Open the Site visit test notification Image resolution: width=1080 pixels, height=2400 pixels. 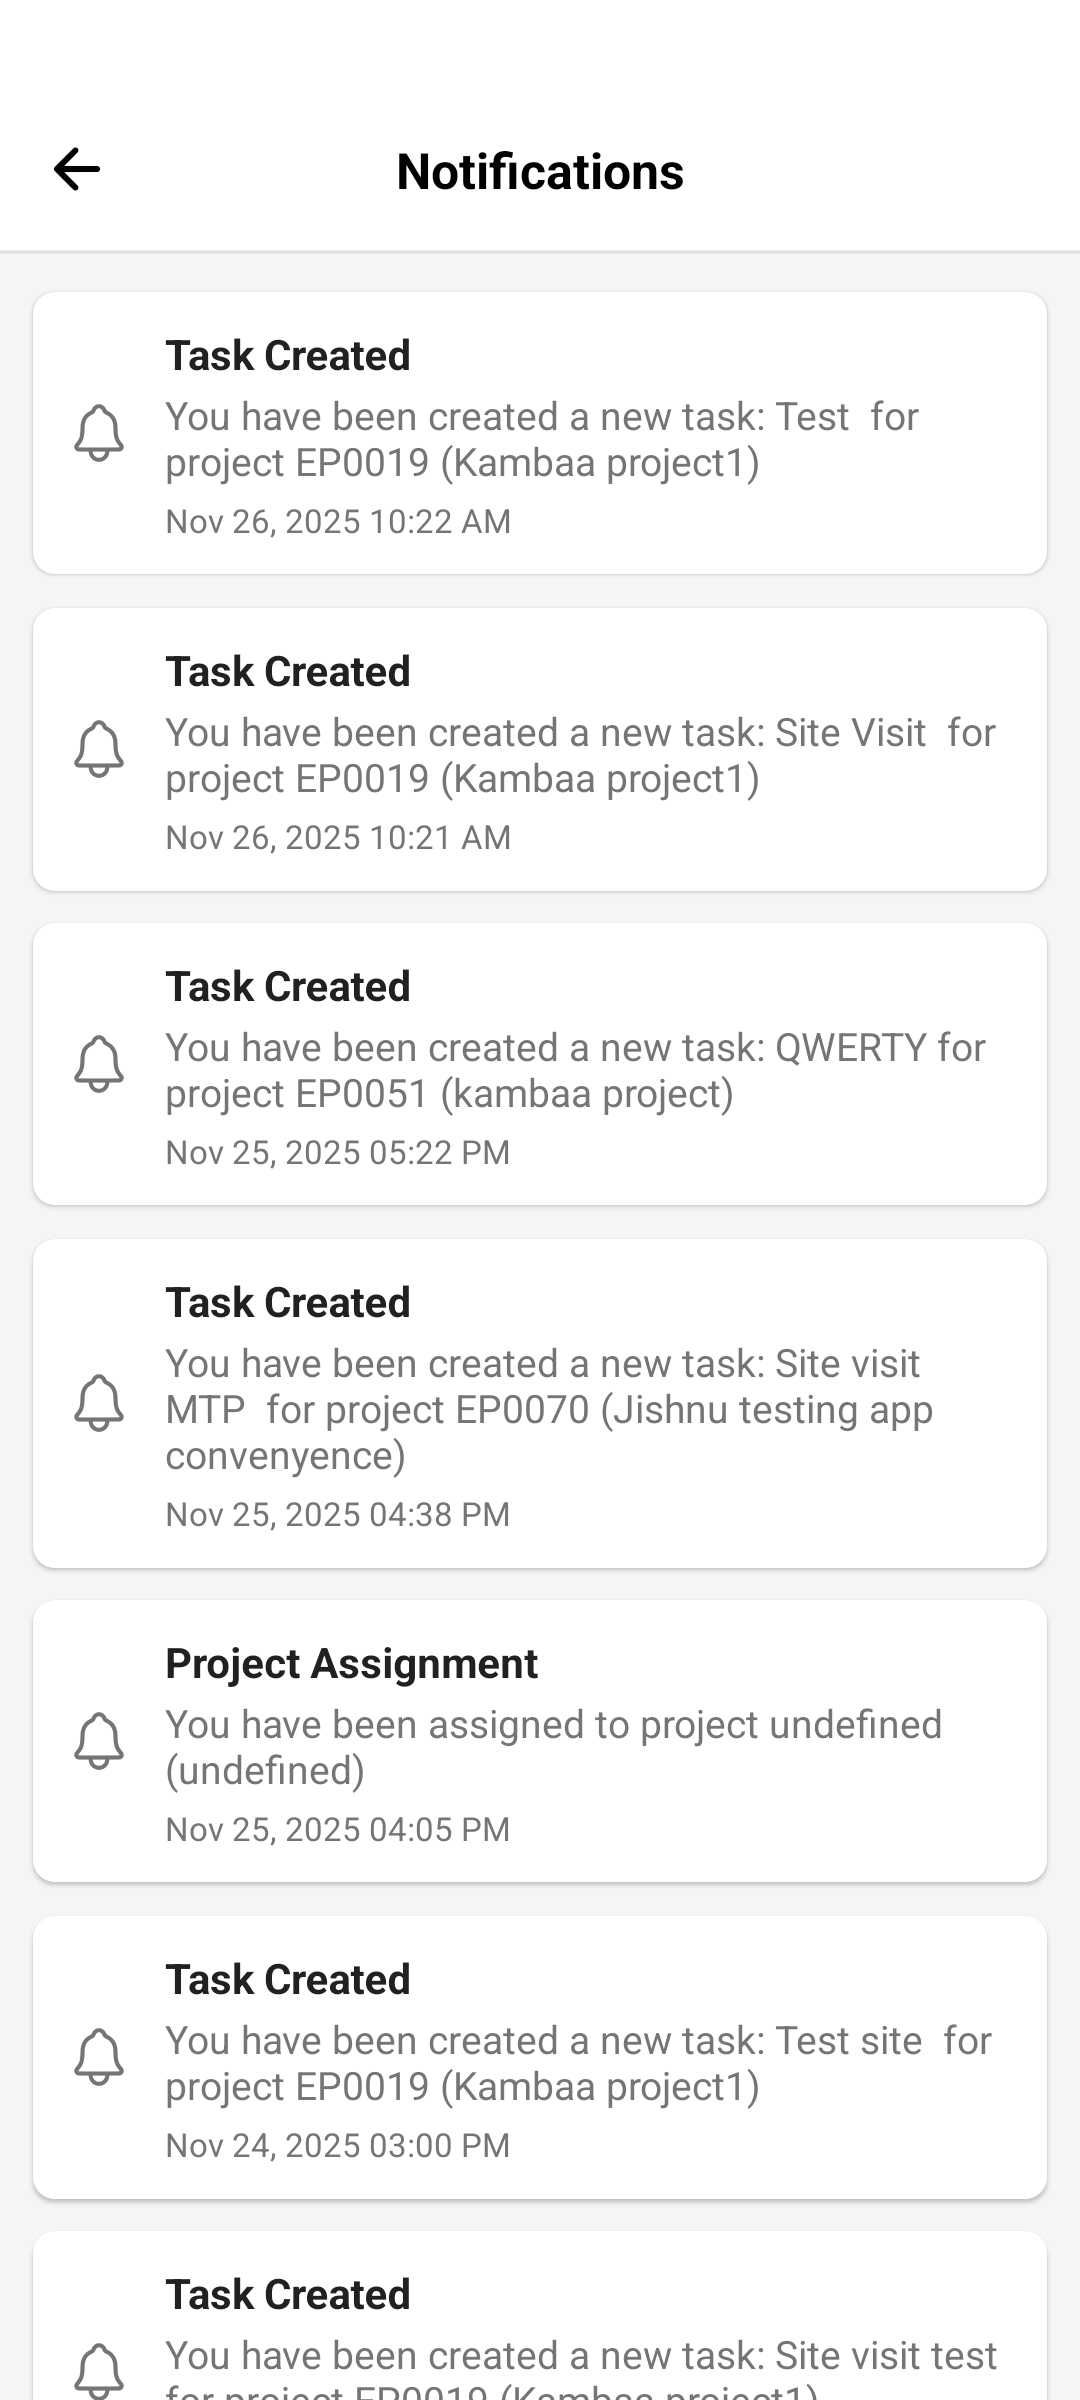click(x=580, y=2360)
